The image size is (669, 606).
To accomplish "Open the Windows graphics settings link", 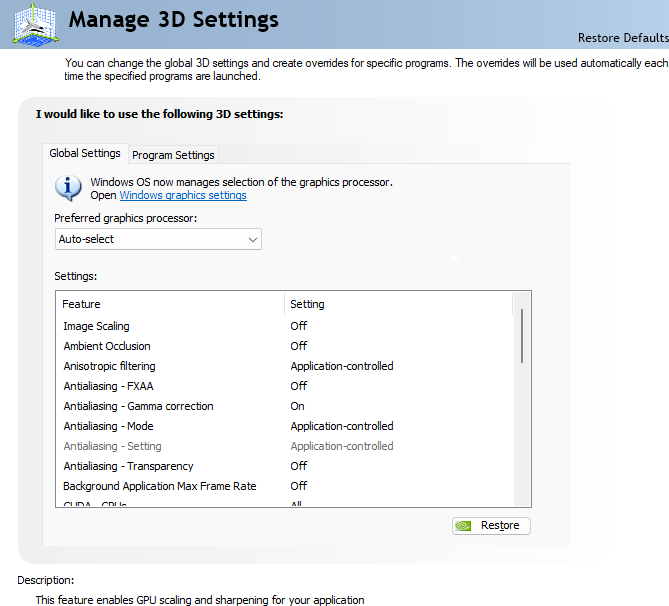I will [183, 196].
